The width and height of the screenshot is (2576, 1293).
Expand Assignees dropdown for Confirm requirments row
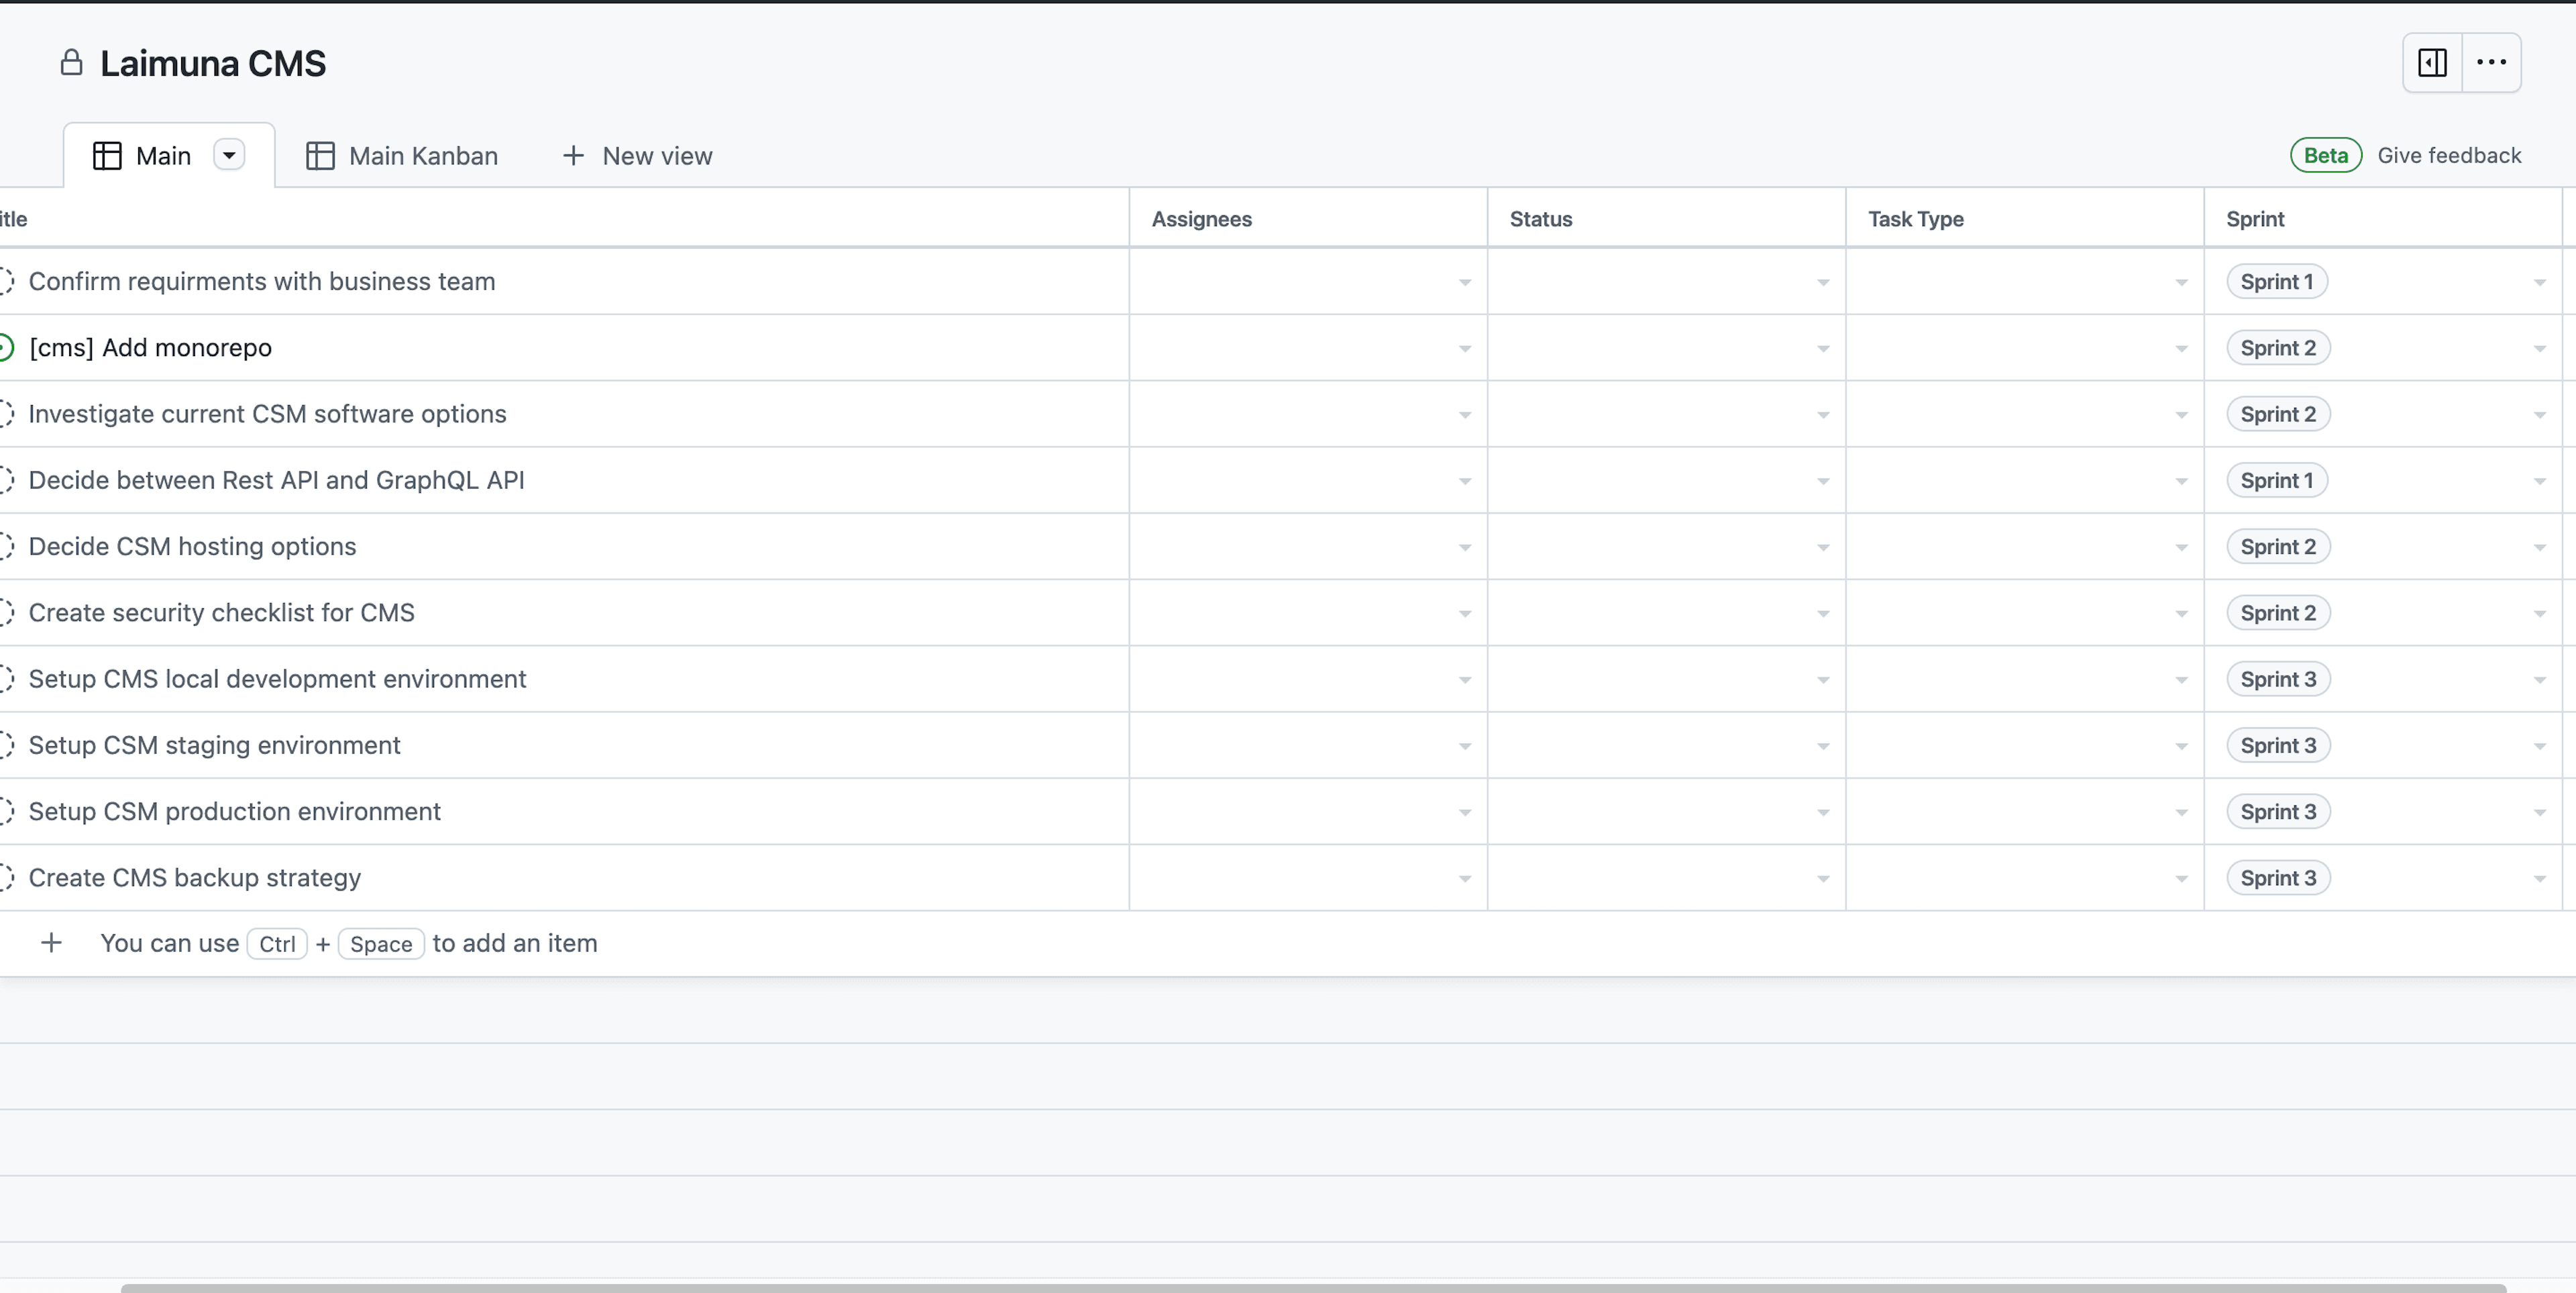pyautogui.click(x=1464, y=283)
